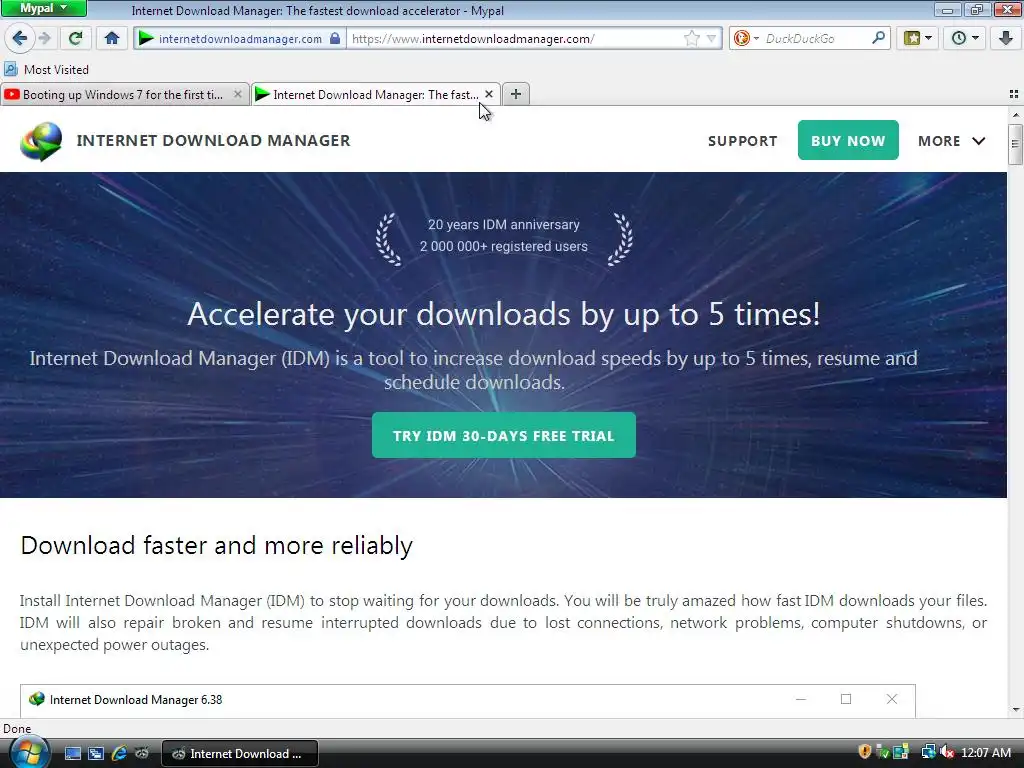
Task: Select the Internet Download taskbar button
Action: click(239, 754)
